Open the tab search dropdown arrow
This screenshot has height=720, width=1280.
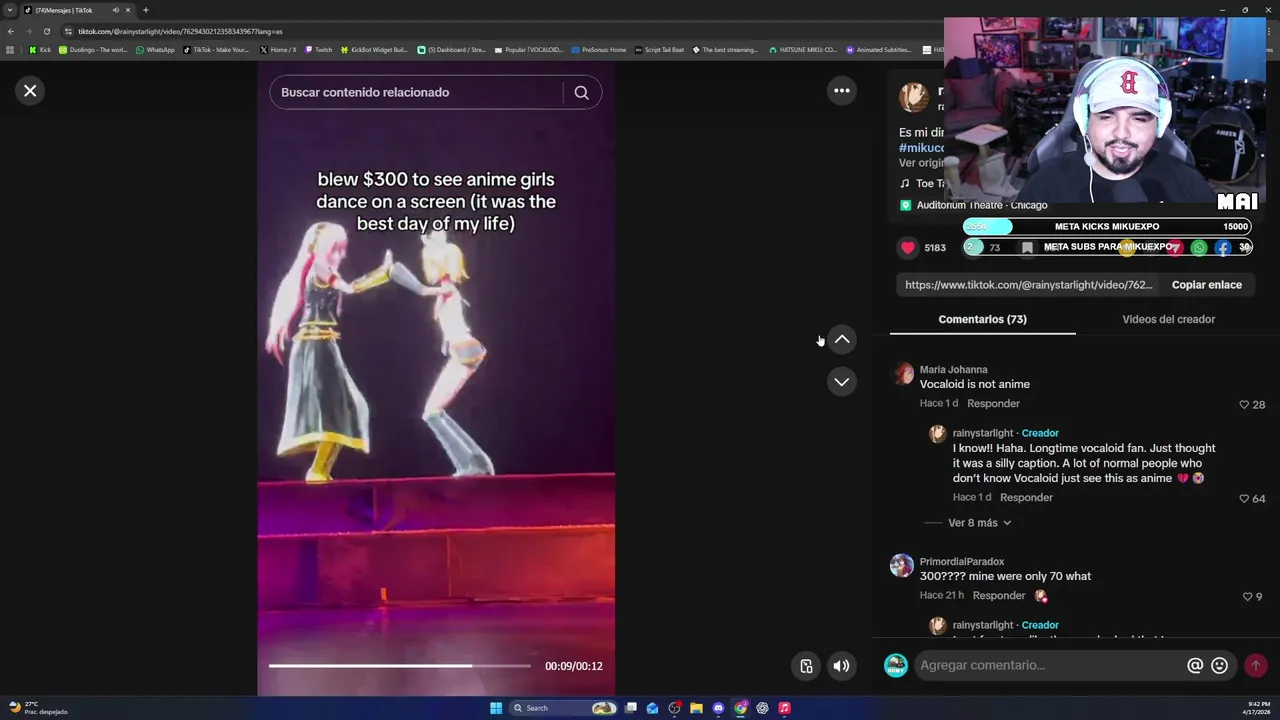tap(10, 10)
